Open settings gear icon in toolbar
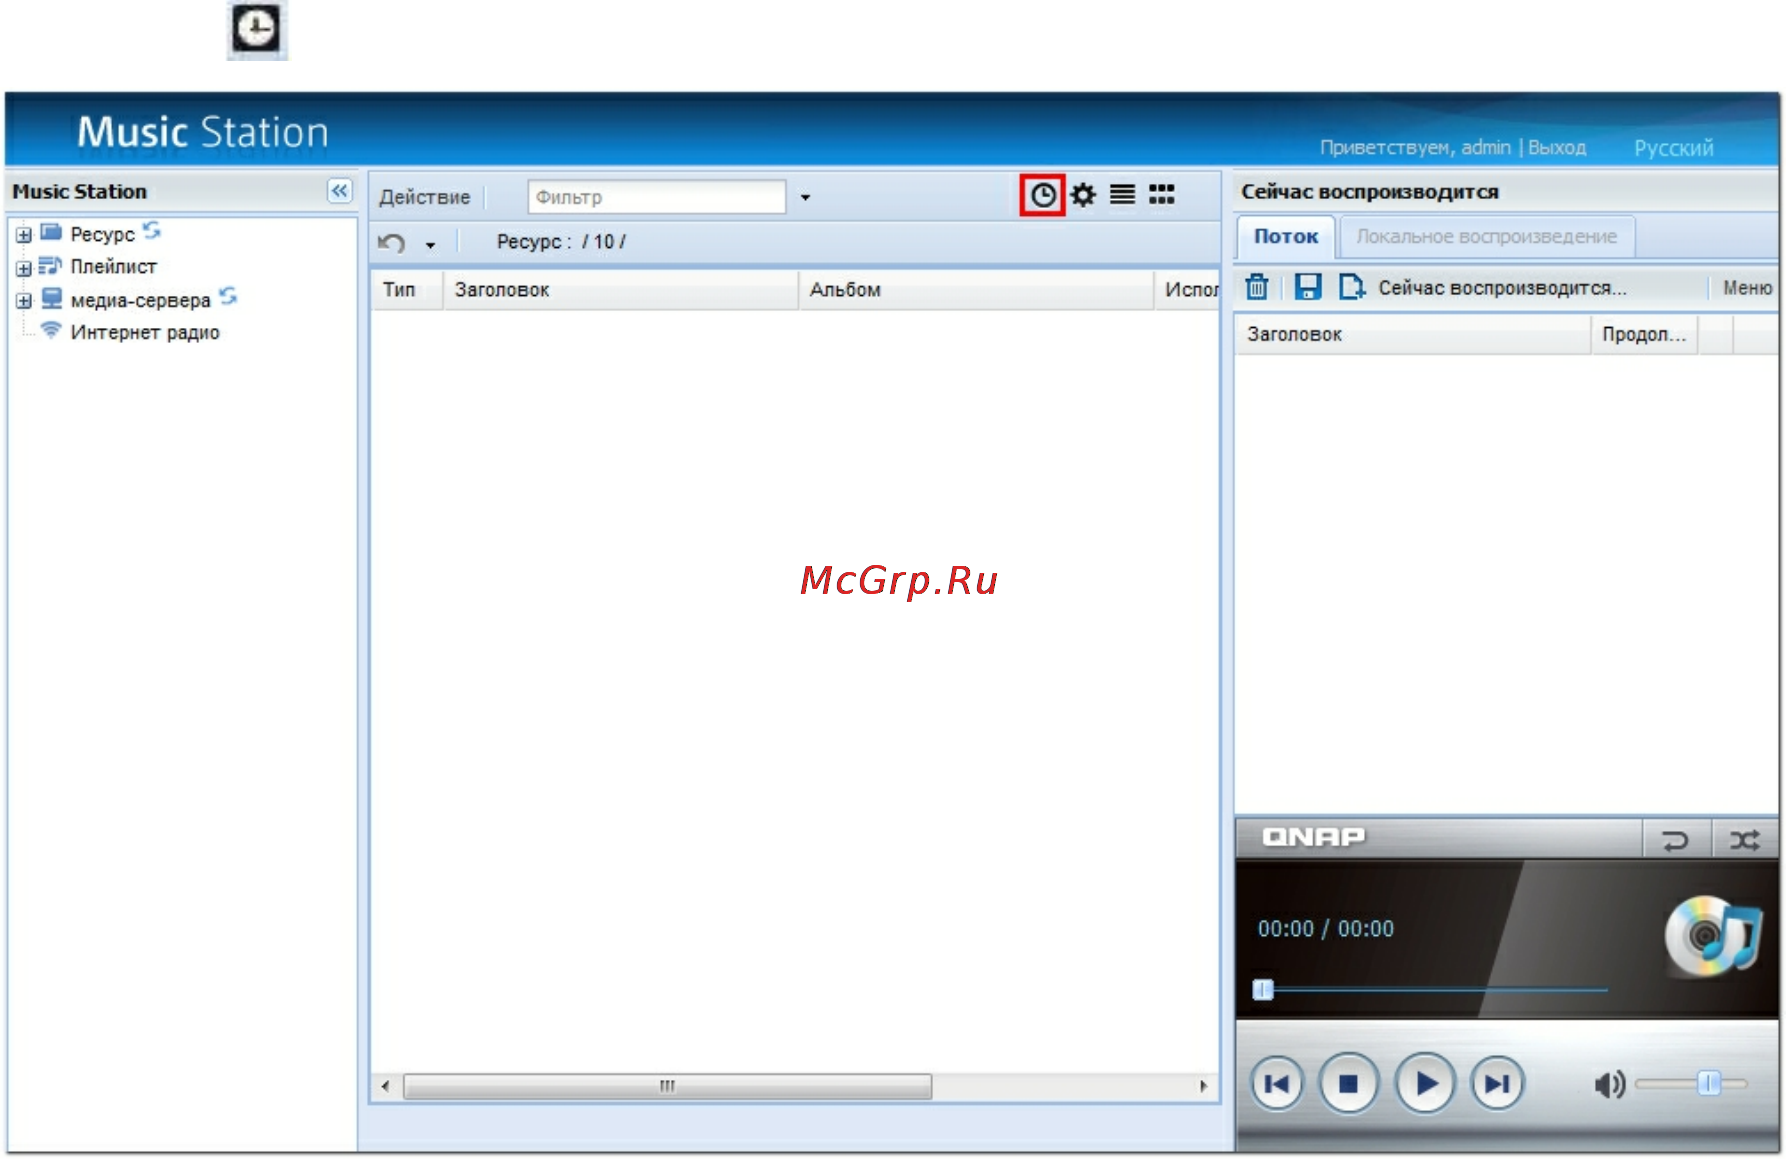 pos(1083,195)
